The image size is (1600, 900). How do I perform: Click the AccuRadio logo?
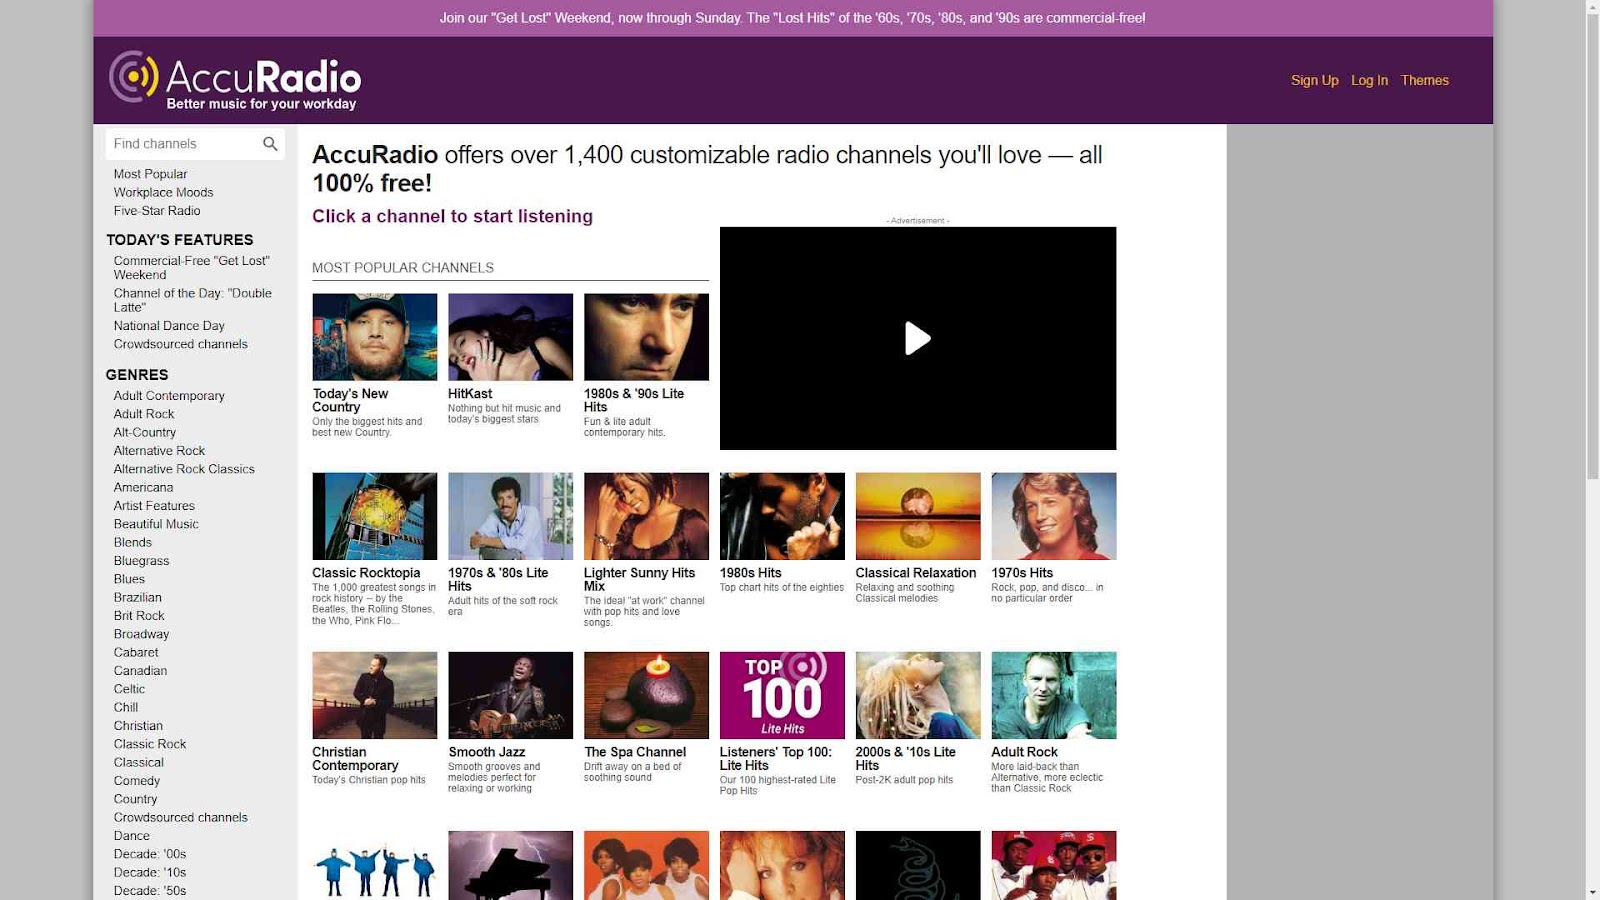[x=235, y=80]
